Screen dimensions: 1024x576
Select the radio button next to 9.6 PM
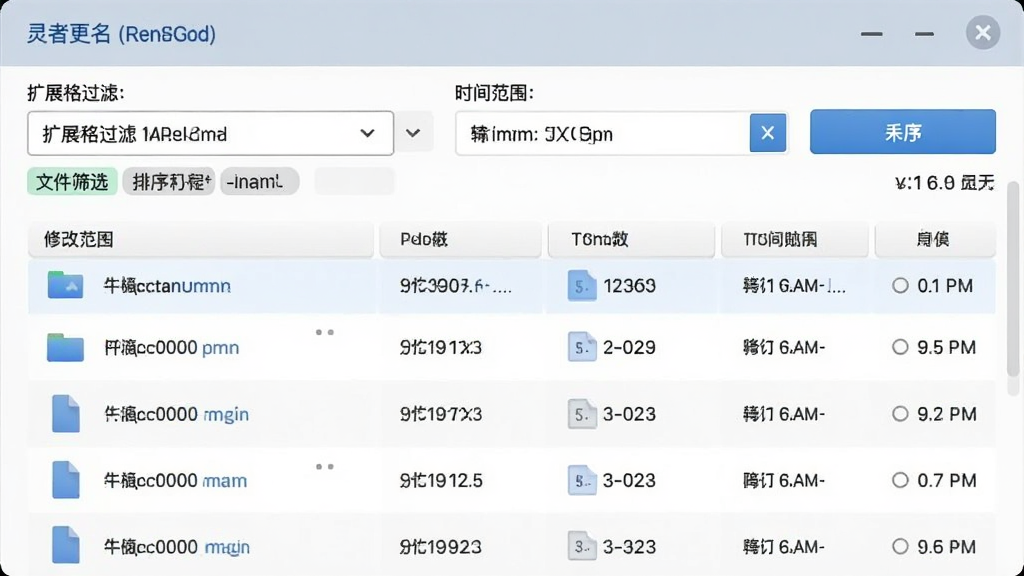click(x=900, y=547)
